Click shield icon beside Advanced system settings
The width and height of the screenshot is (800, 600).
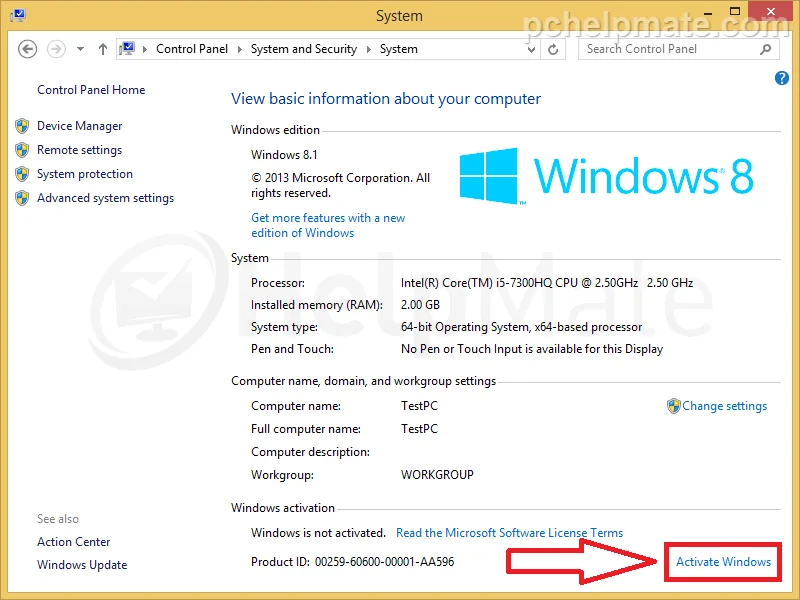click(x=22, y=198)
